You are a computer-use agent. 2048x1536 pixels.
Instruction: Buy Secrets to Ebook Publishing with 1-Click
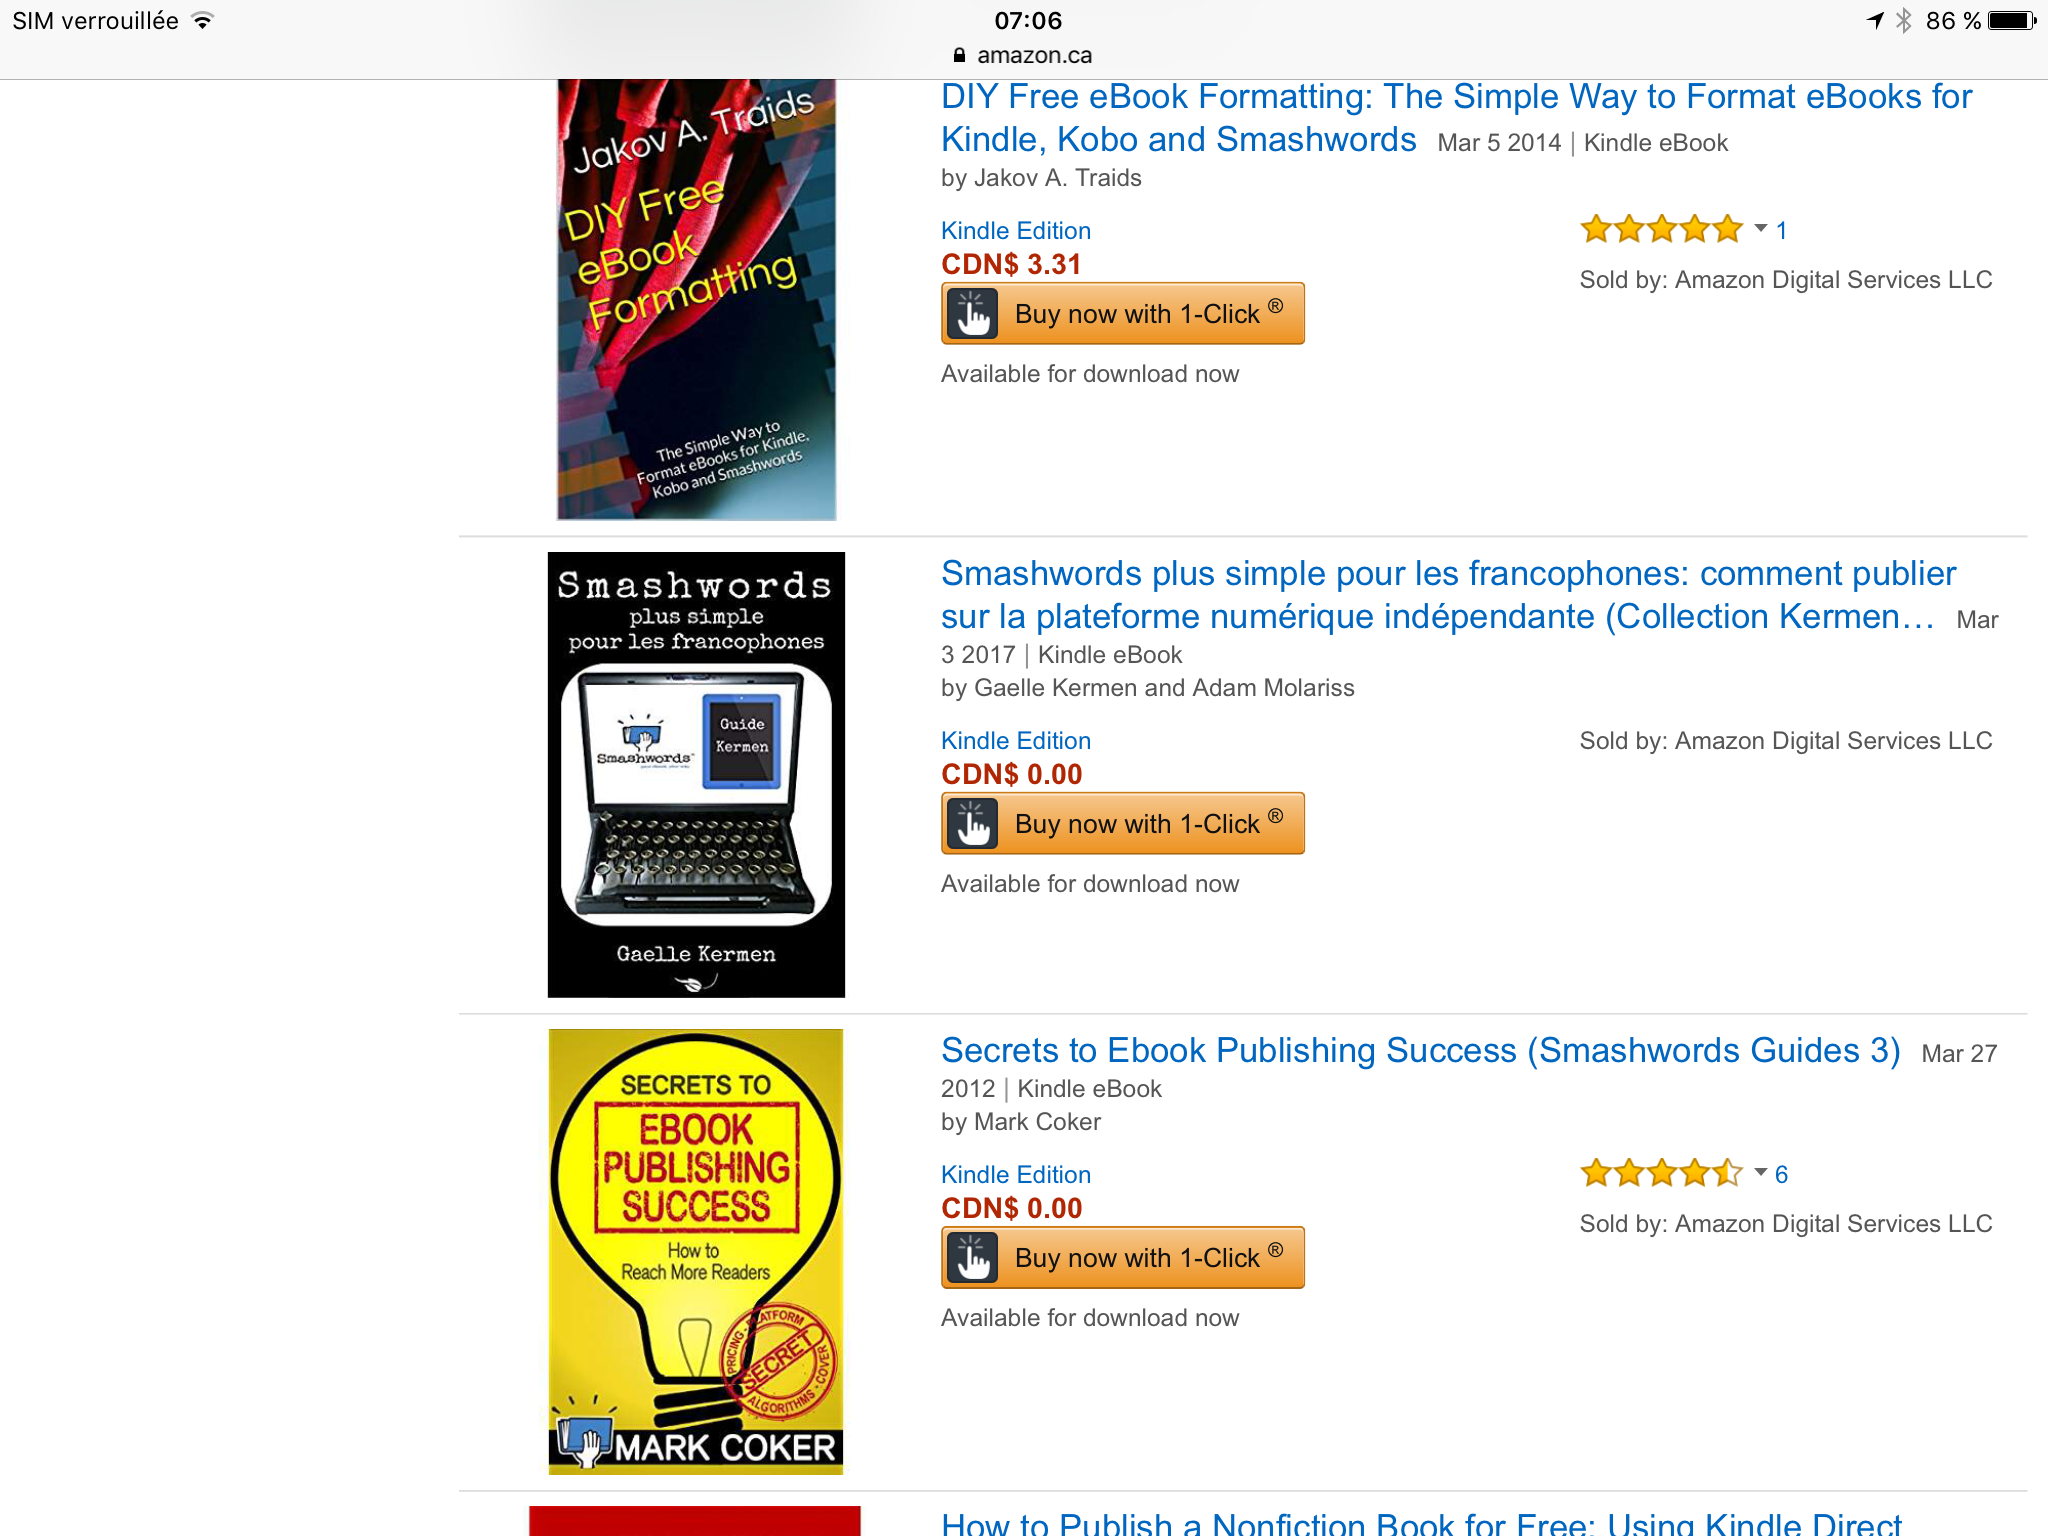click(x=1123, y=1258)
